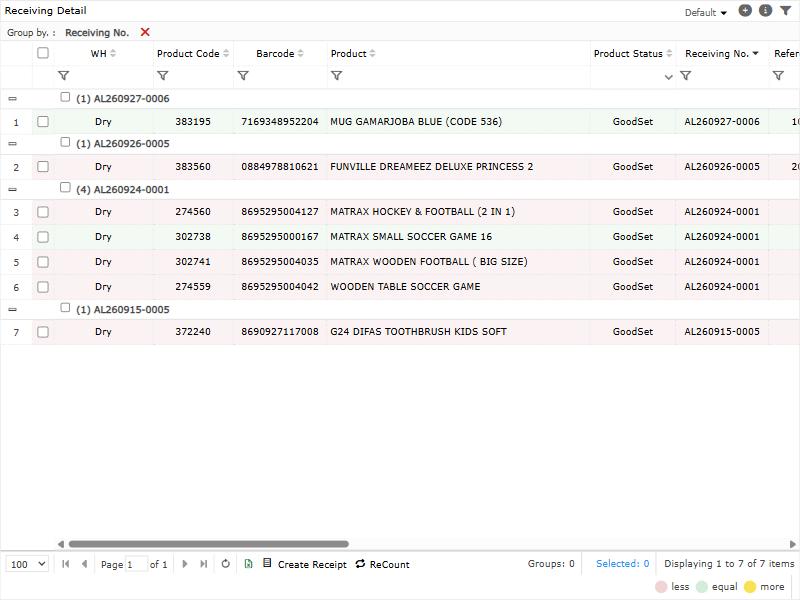The image size is (800, 600).
Task: Open the Reference column filter icon
Action: pos(778,76)
